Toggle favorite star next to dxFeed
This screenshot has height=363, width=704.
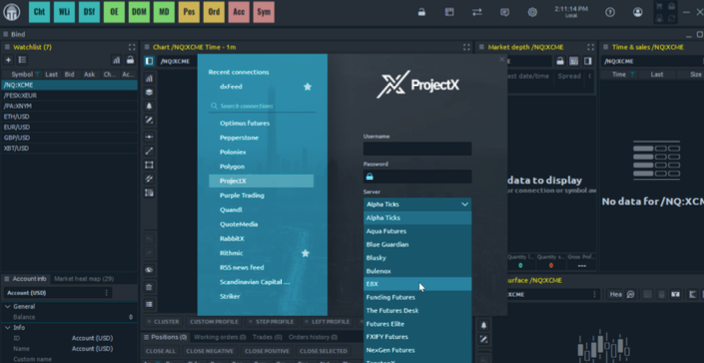[x=308, y=87]
